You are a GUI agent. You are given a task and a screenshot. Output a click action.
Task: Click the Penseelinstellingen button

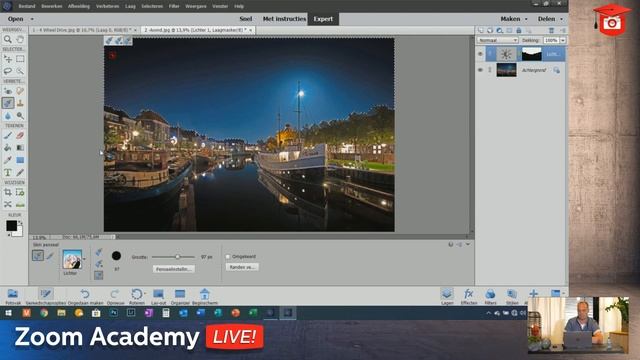pyautogui.click(x=174, y=269)
